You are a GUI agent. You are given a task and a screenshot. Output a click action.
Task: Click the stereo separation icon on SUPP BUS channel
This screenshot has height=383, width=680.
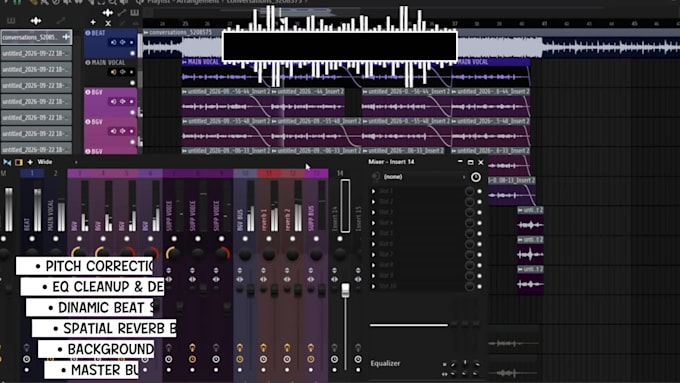click(311, 279)
